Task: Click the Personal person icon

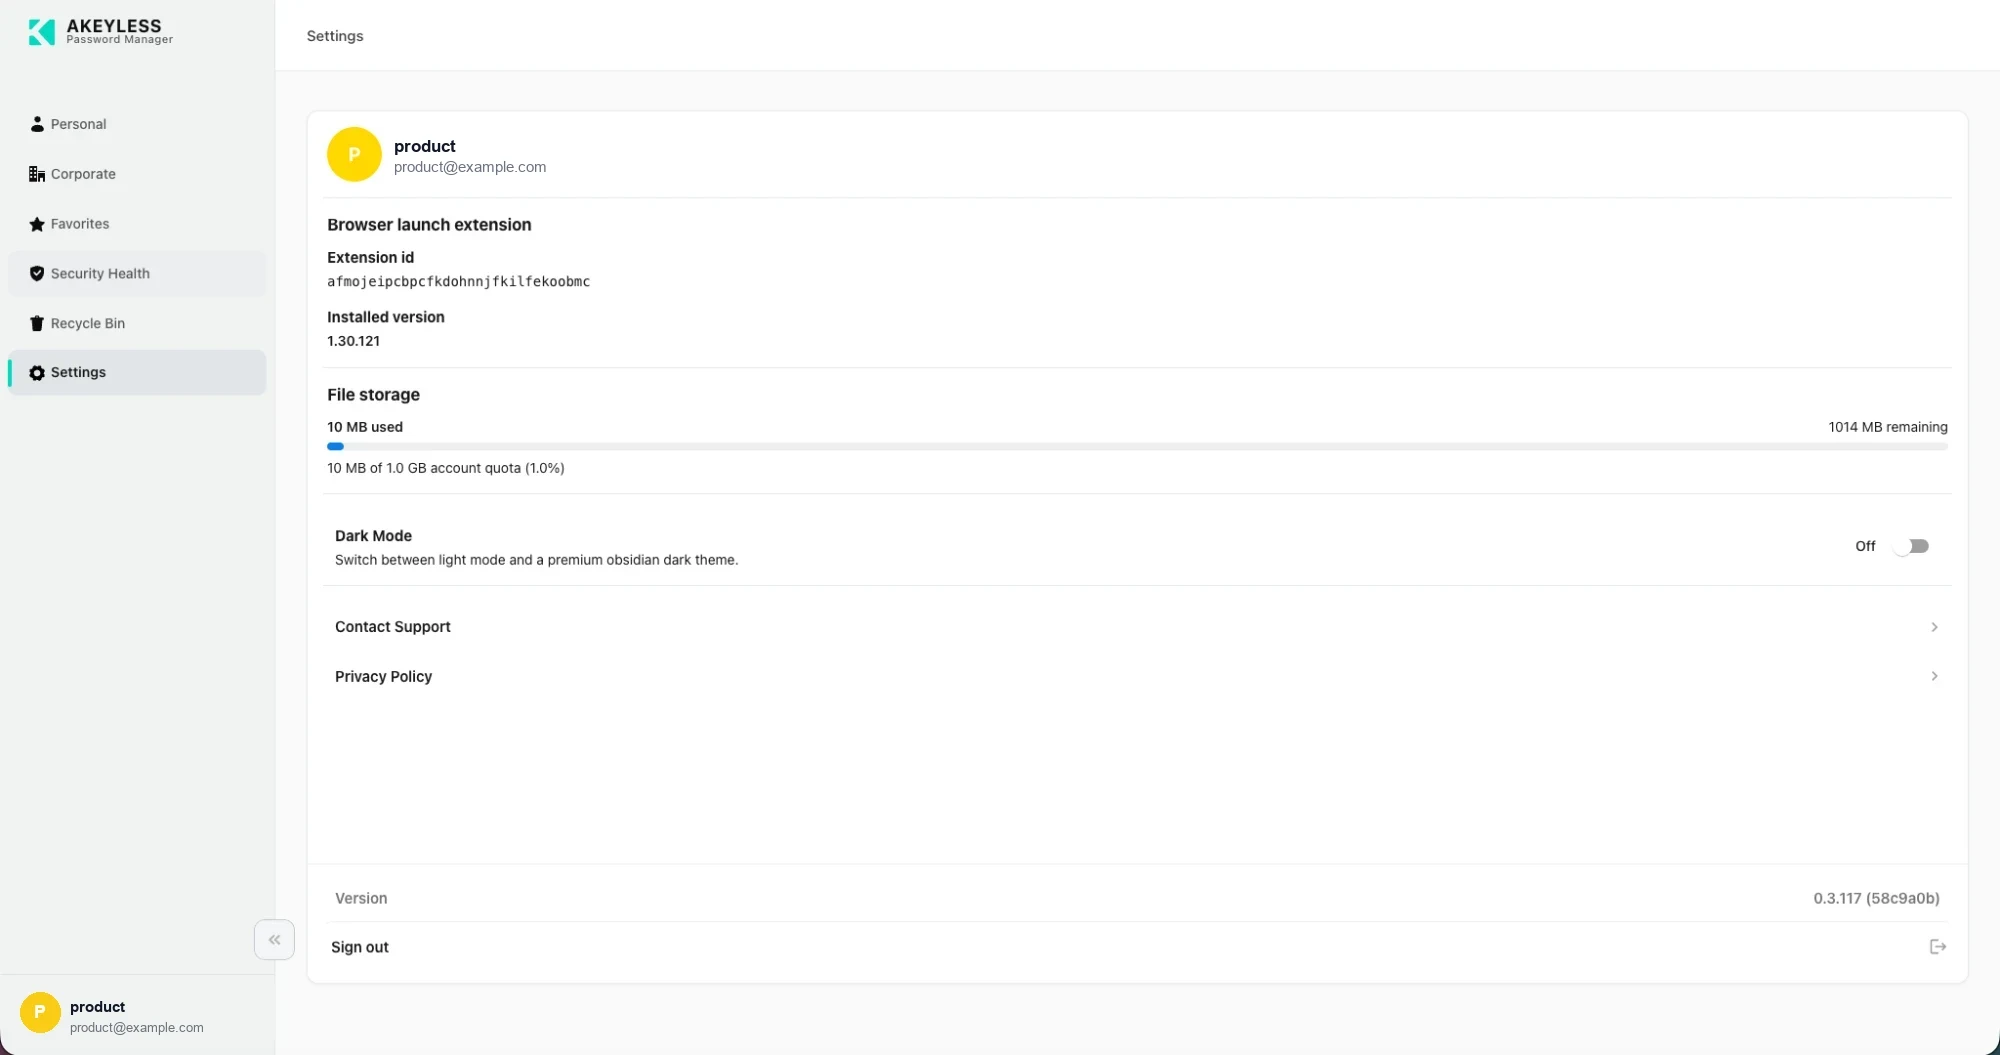Action: point(37,124)
